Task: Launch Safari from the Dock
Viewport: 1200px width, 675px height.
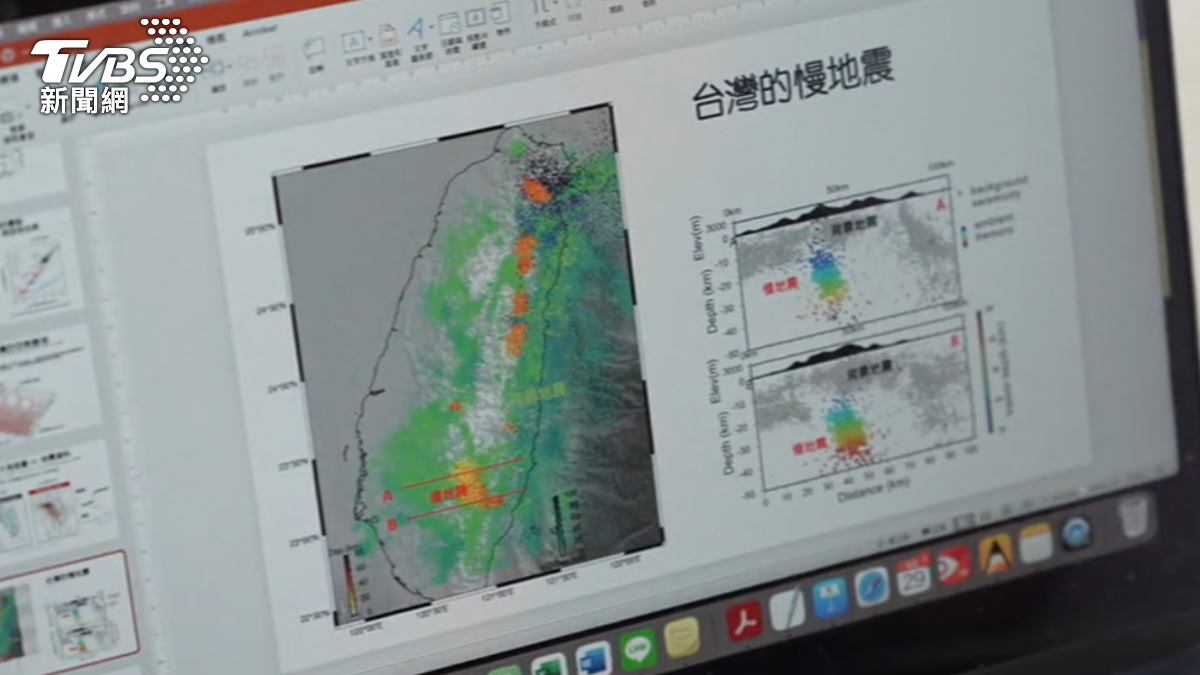Action: point(871,587)
